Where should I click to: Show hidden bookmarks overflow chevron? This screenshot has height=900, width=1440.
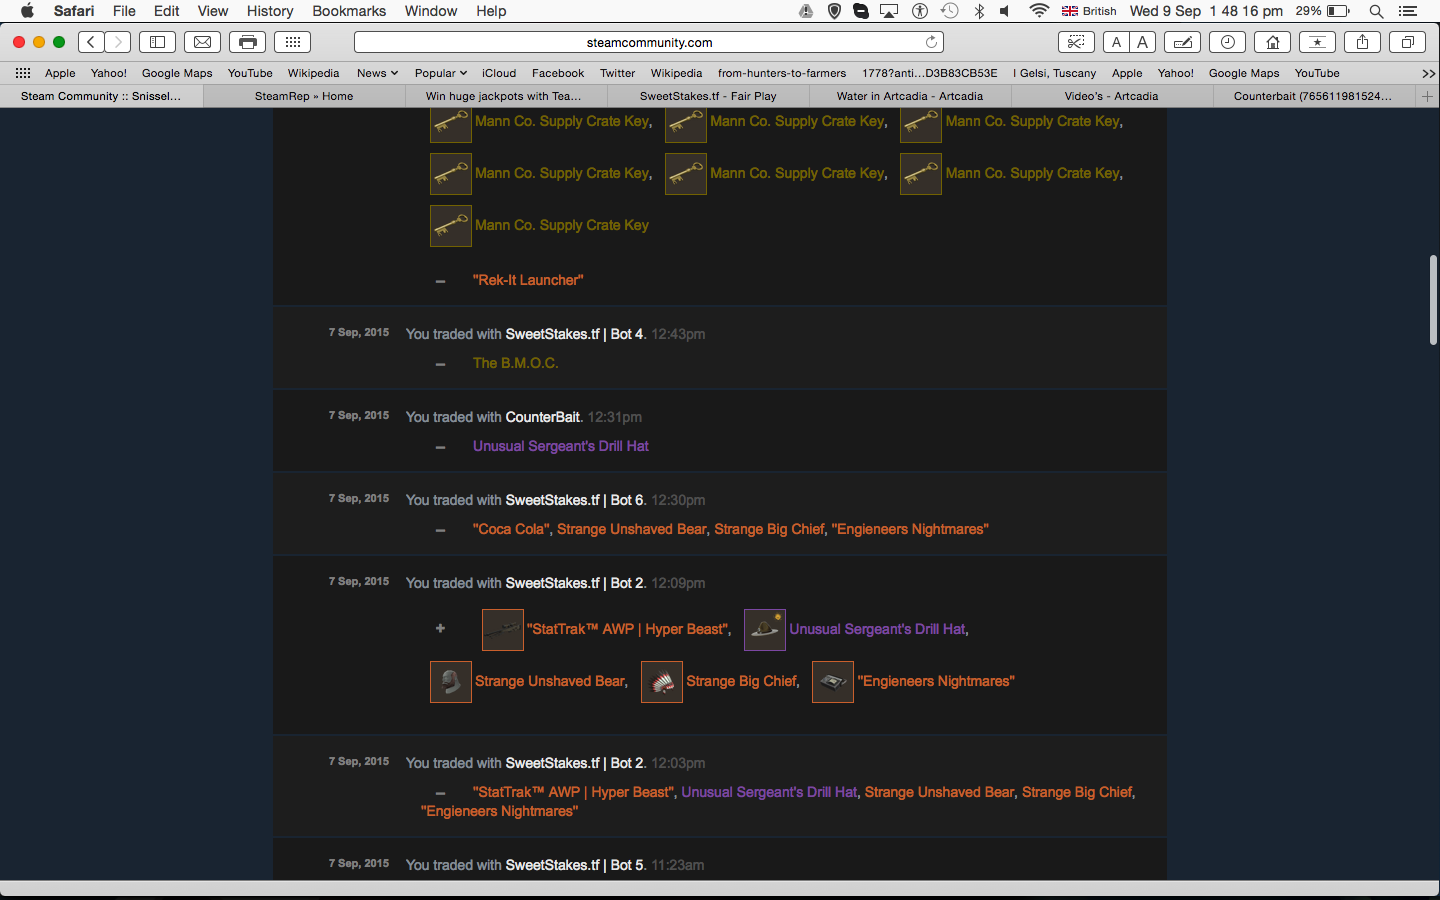tap(1428, 73)
